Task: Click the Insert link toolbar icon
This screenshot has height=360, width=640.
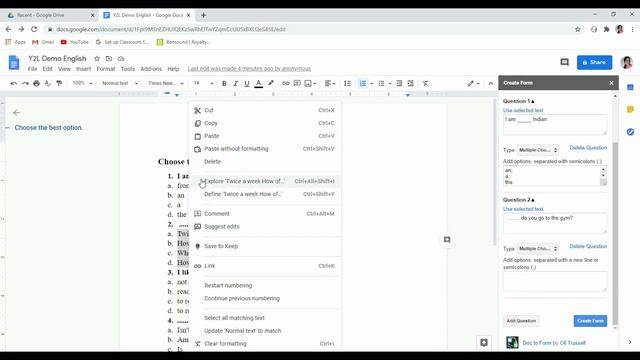Action: [x=286, y=83]
